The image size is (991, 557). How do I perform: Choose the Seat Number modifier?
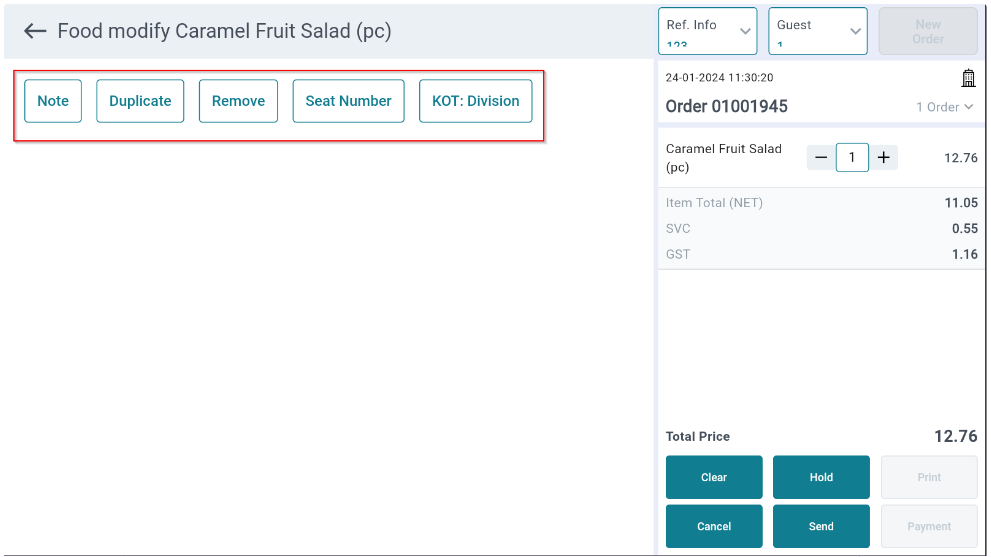click(348, 101)
